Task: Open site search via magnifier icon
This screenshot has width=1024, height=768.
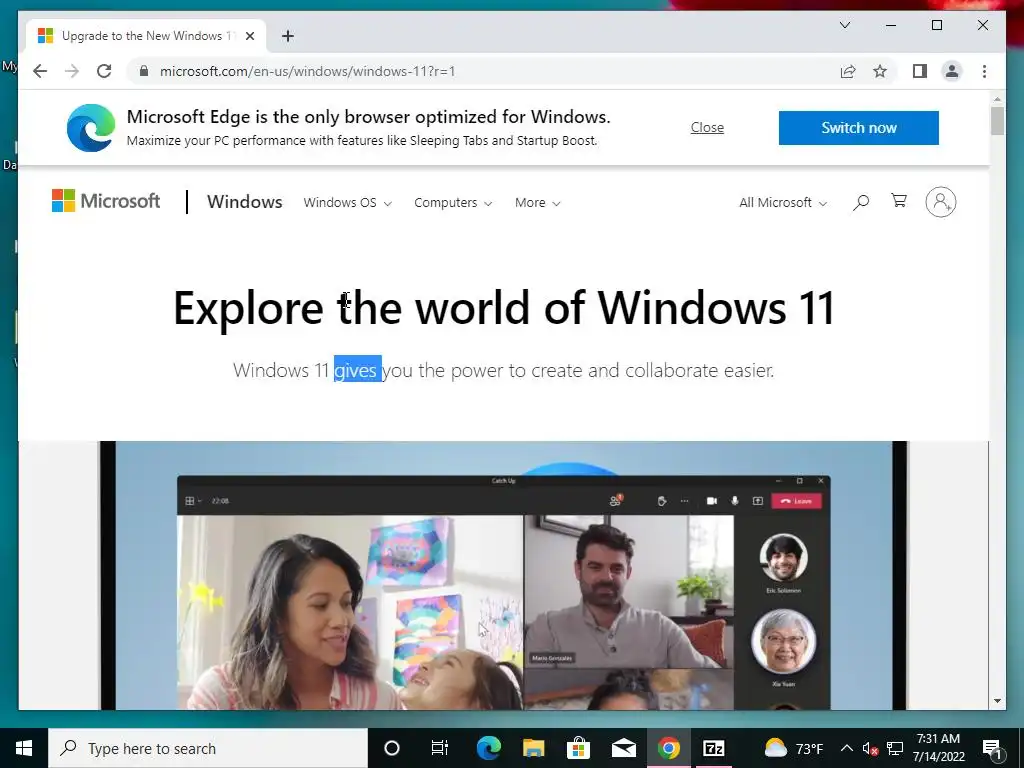Action: (x=861, y=202)
